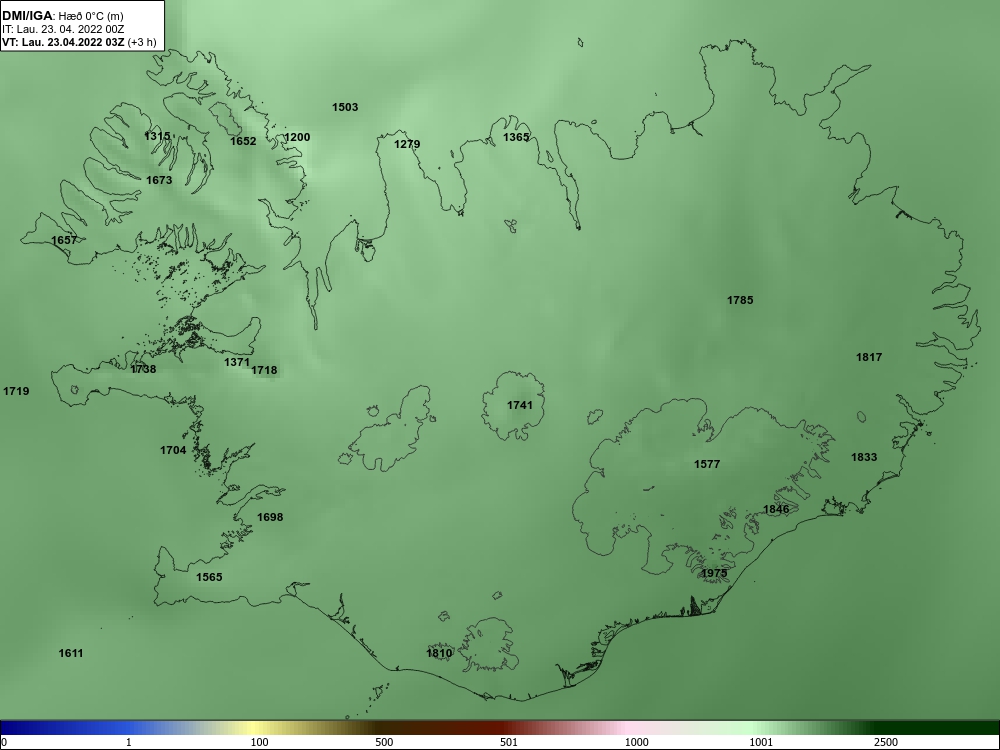Click the 1673 height label
The width and height of the screenshot is (1000, 750).
(x=159, y=180)
